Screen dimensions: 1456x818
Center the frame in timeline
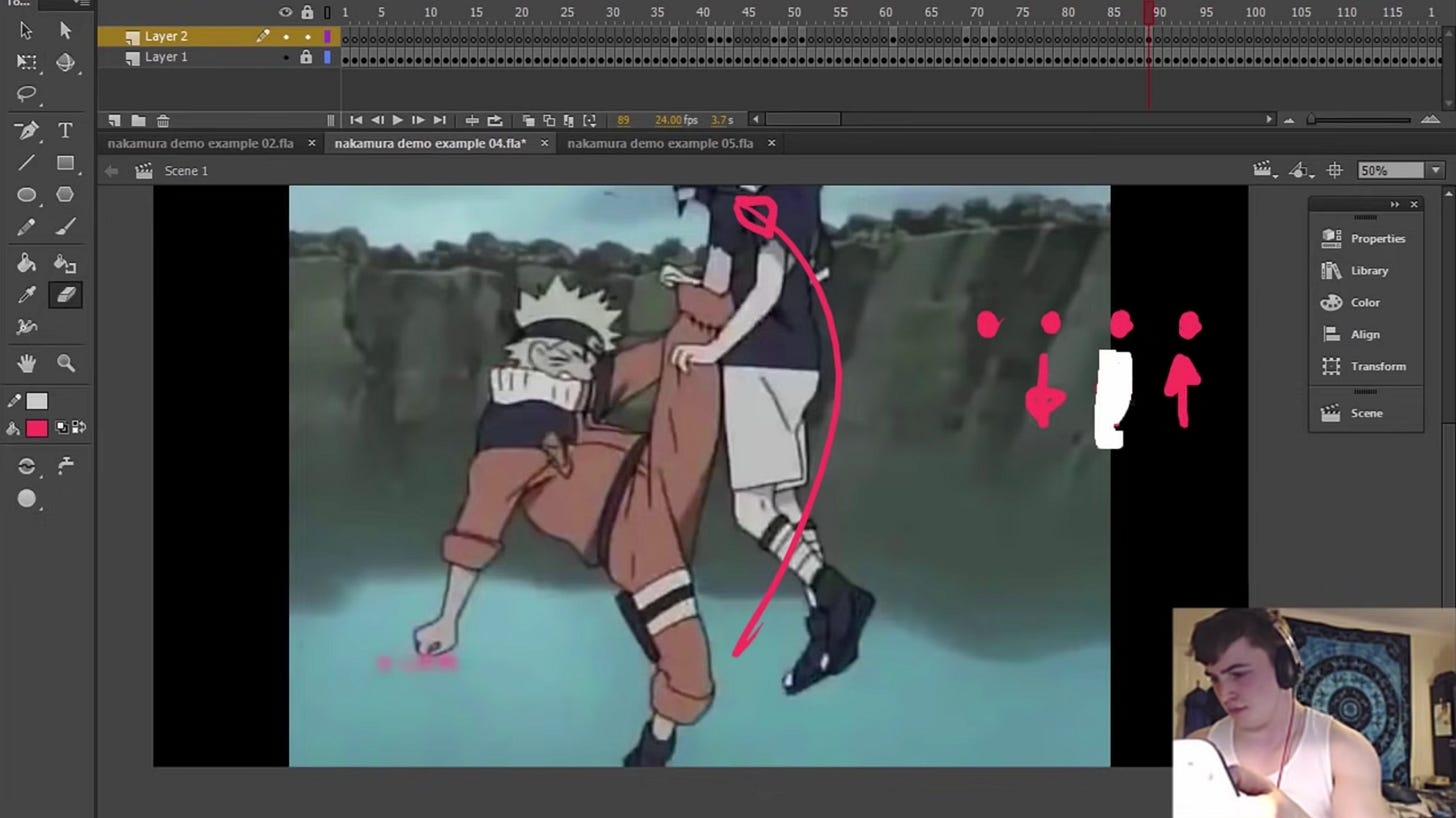click(x=472, y=120)
